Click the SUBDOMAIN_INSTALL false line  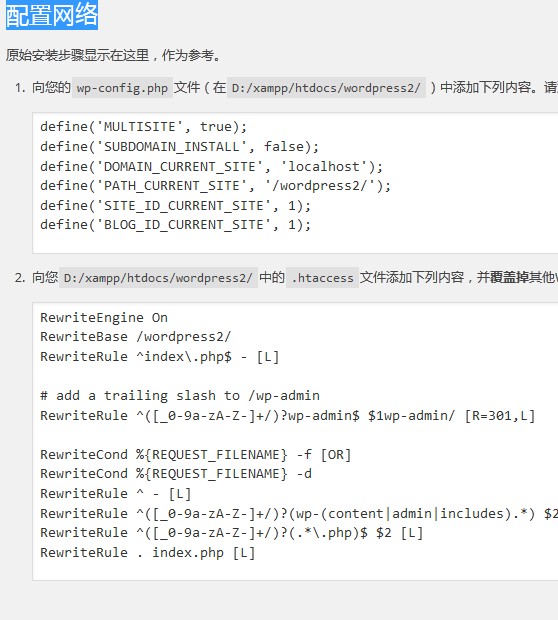180,146
